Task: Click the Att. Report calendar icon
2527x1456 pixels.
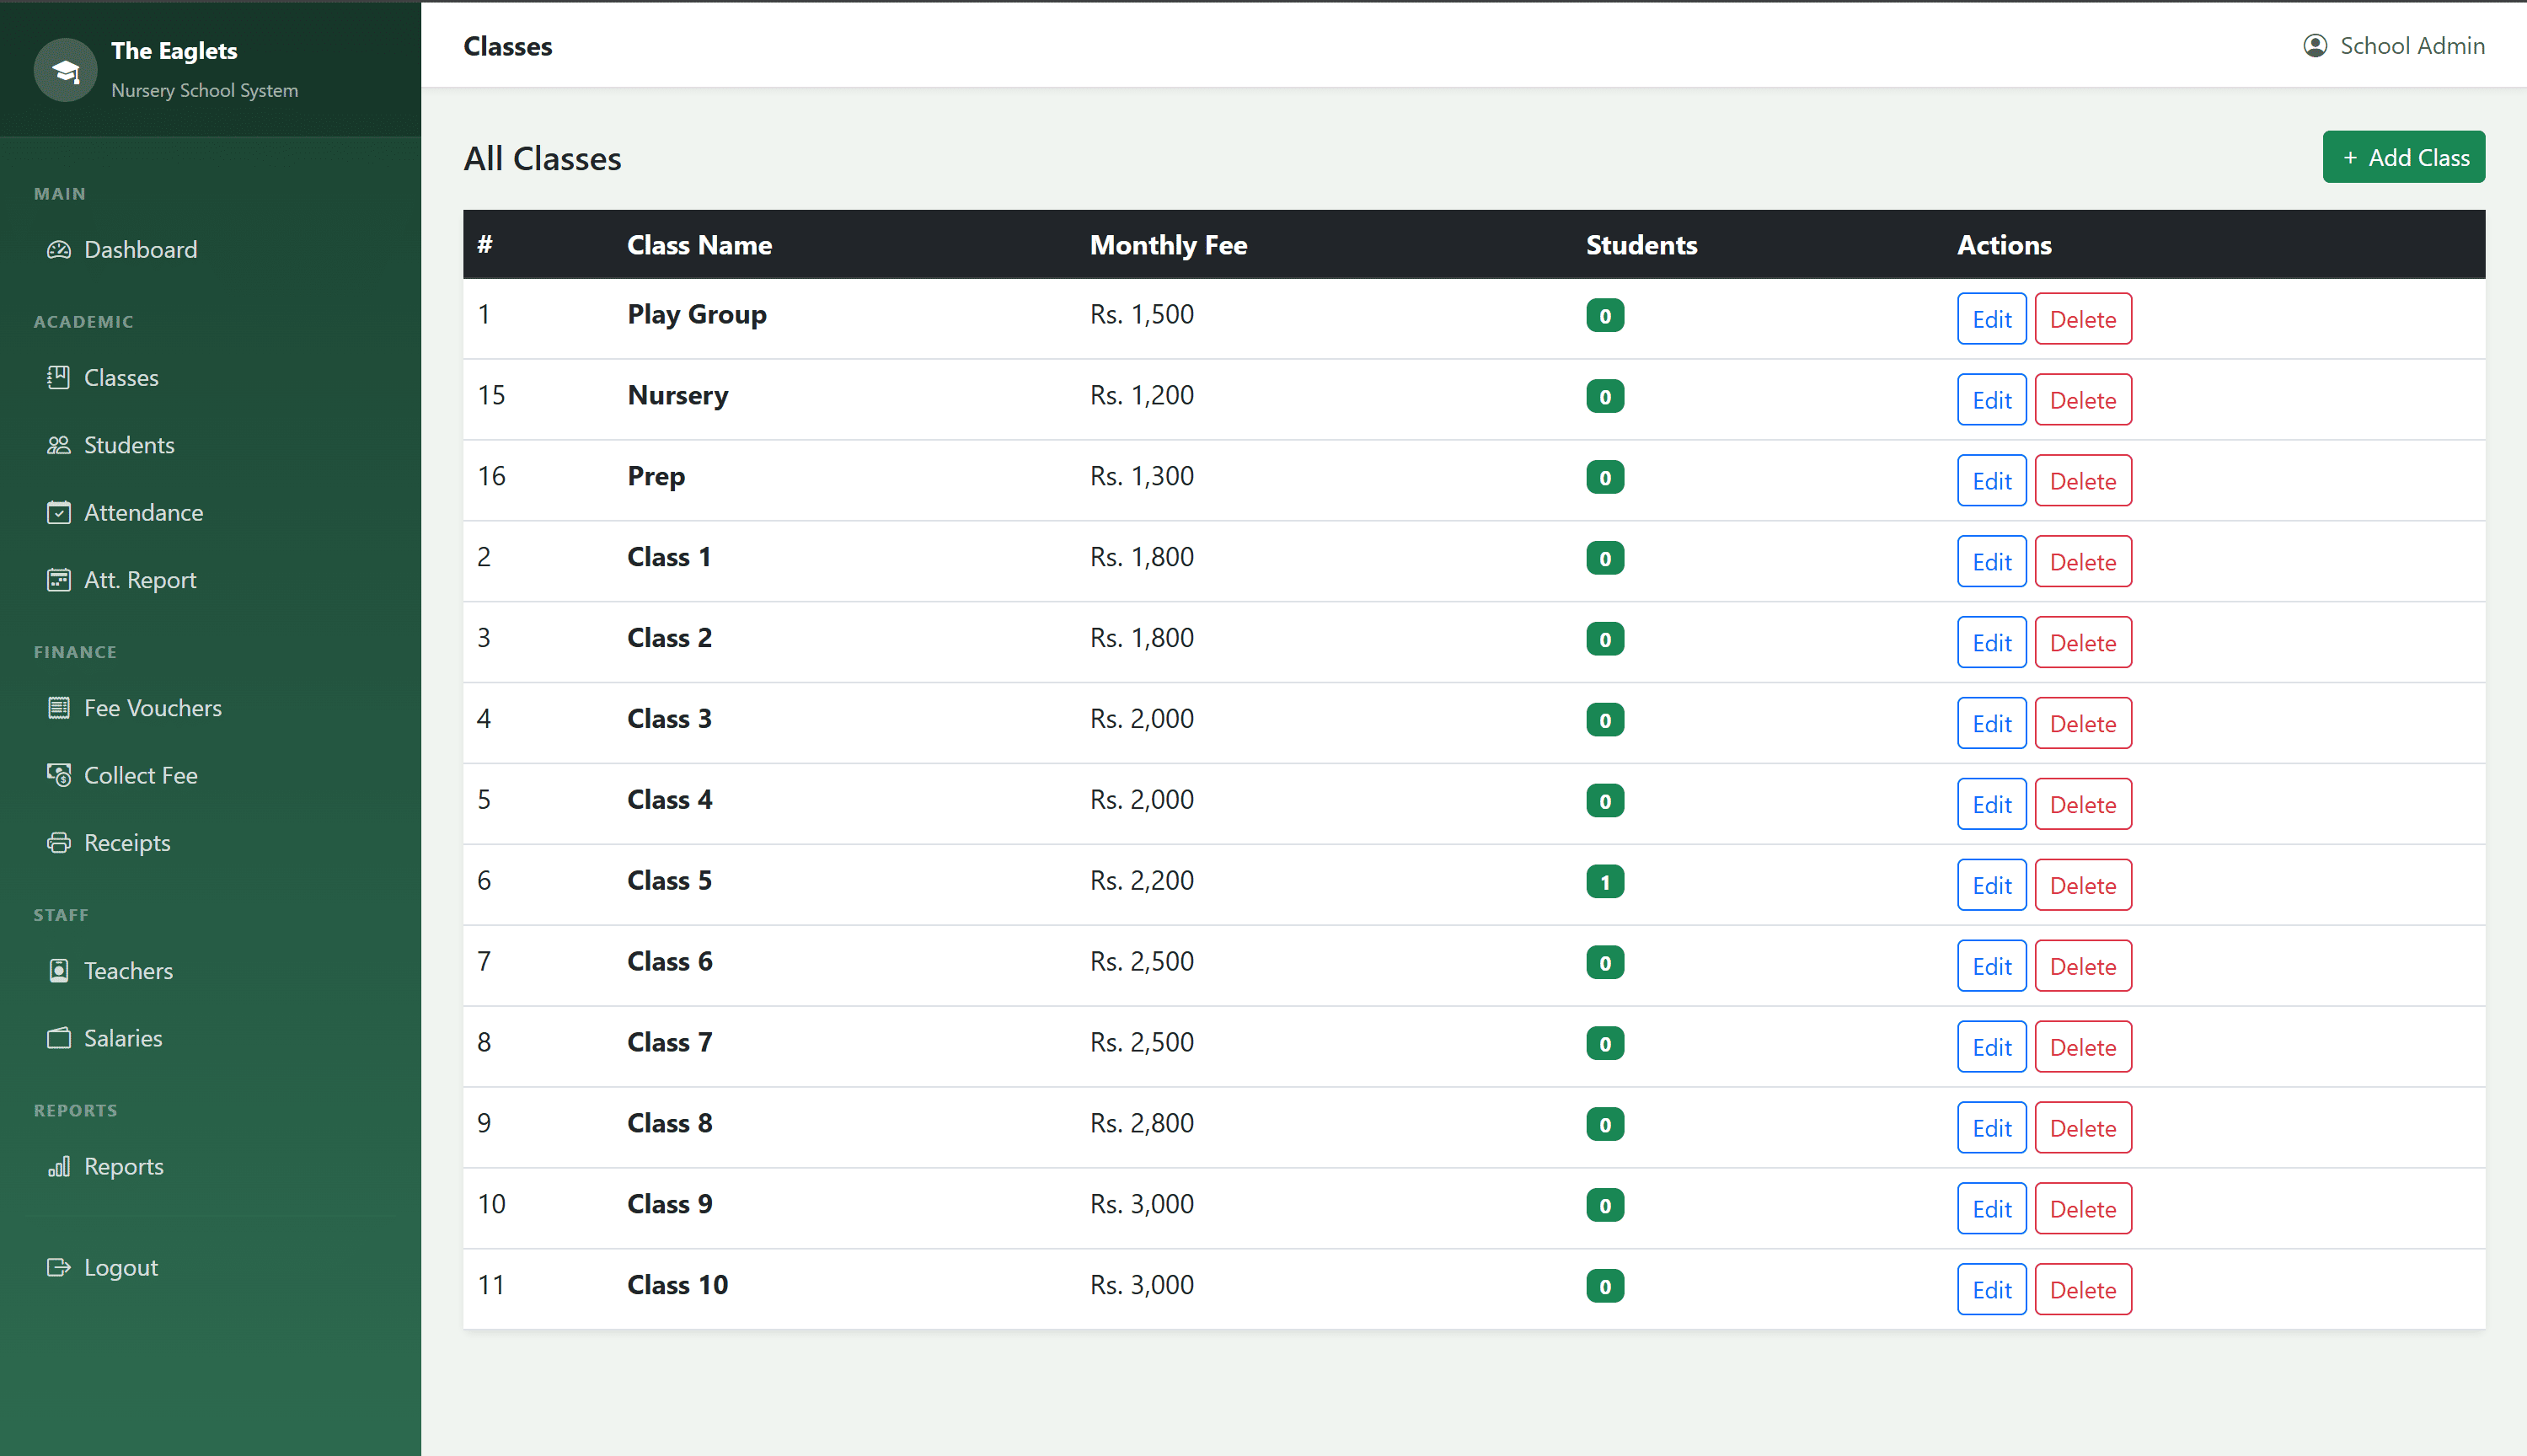Action: (59, 580)
